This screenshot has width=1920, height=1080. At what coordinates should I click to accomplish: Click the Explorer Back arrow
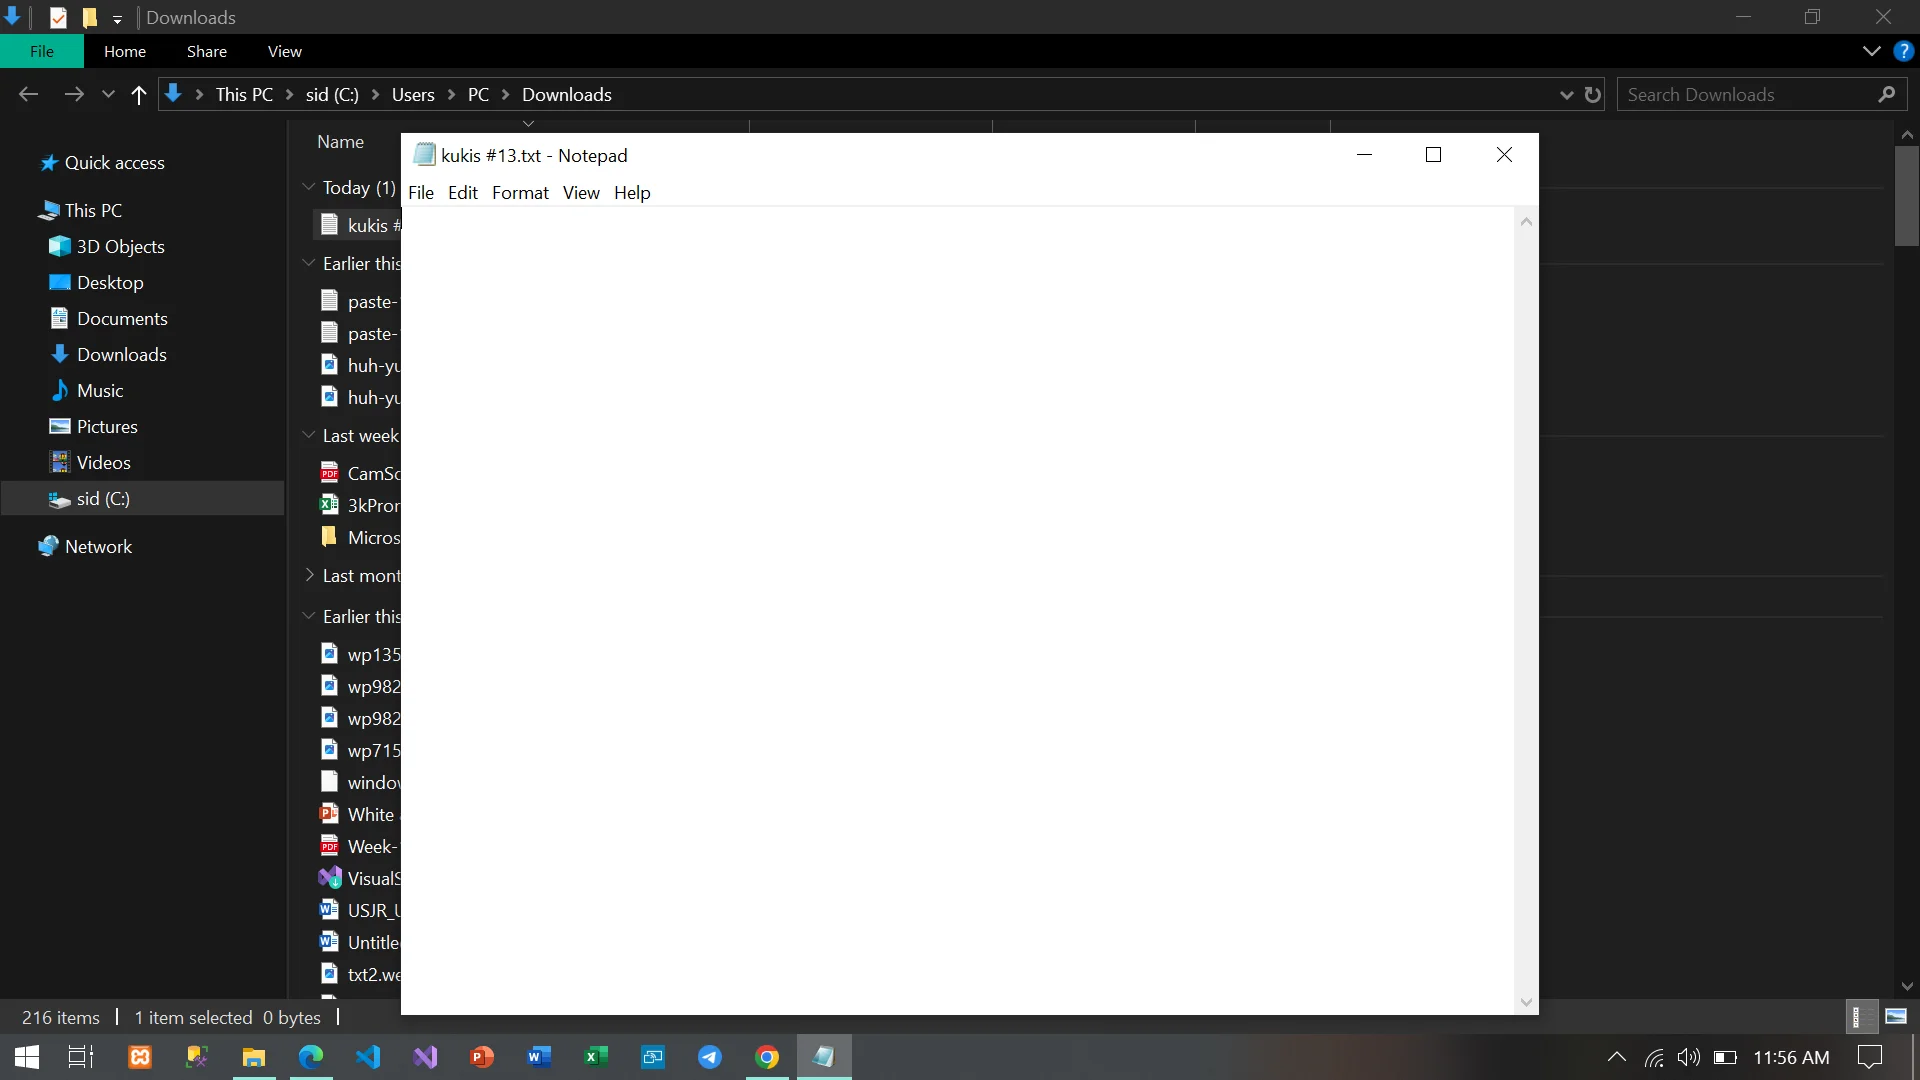coord(28,94)
